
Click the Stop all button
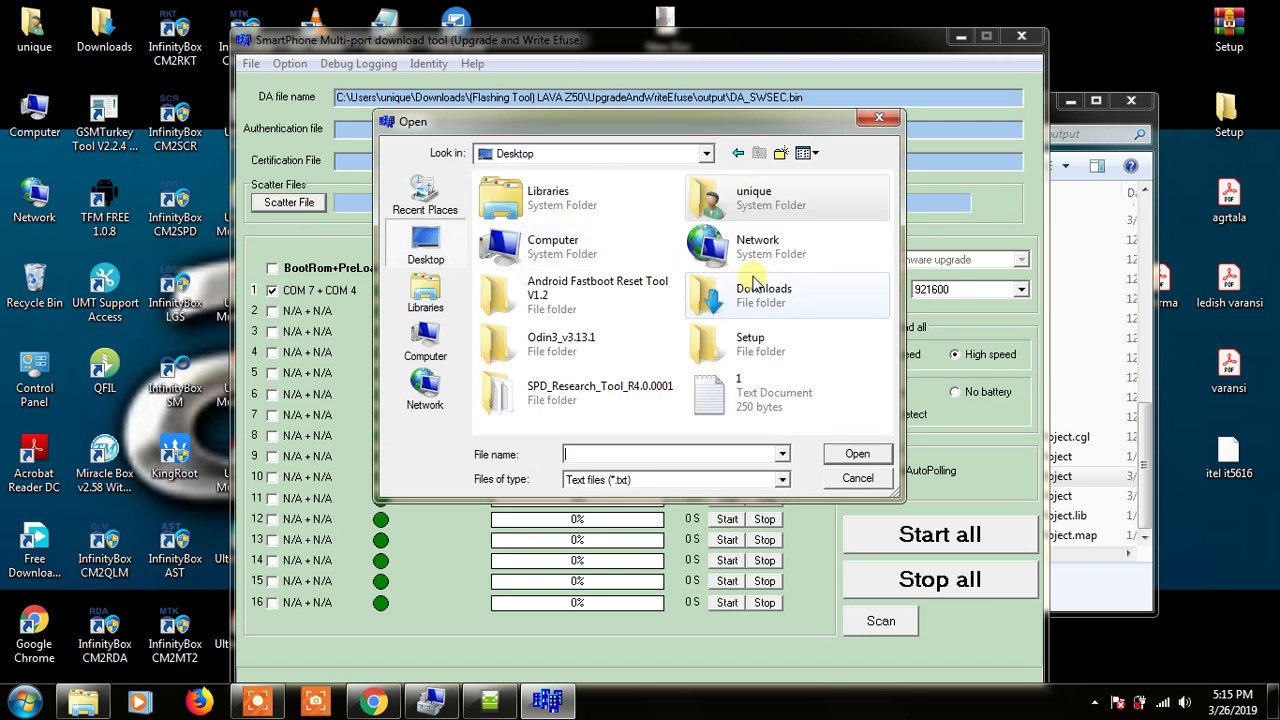[x=940, y=579]
